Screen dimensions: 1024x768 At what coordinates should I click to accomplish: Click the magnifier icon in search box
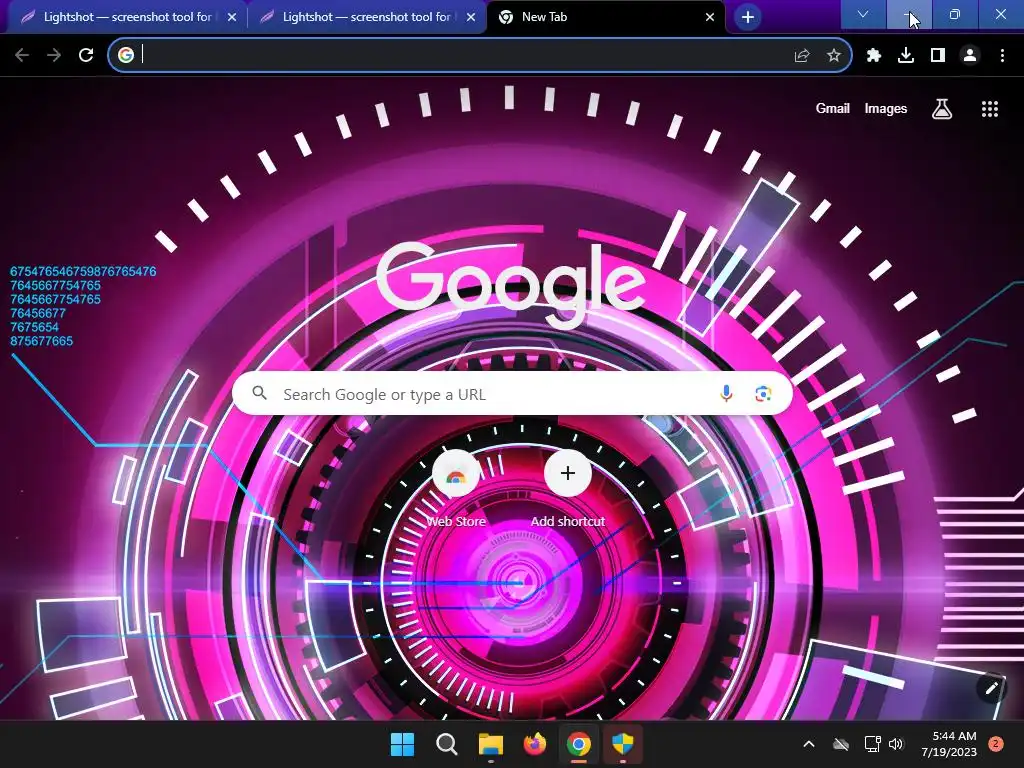point(260,393)
